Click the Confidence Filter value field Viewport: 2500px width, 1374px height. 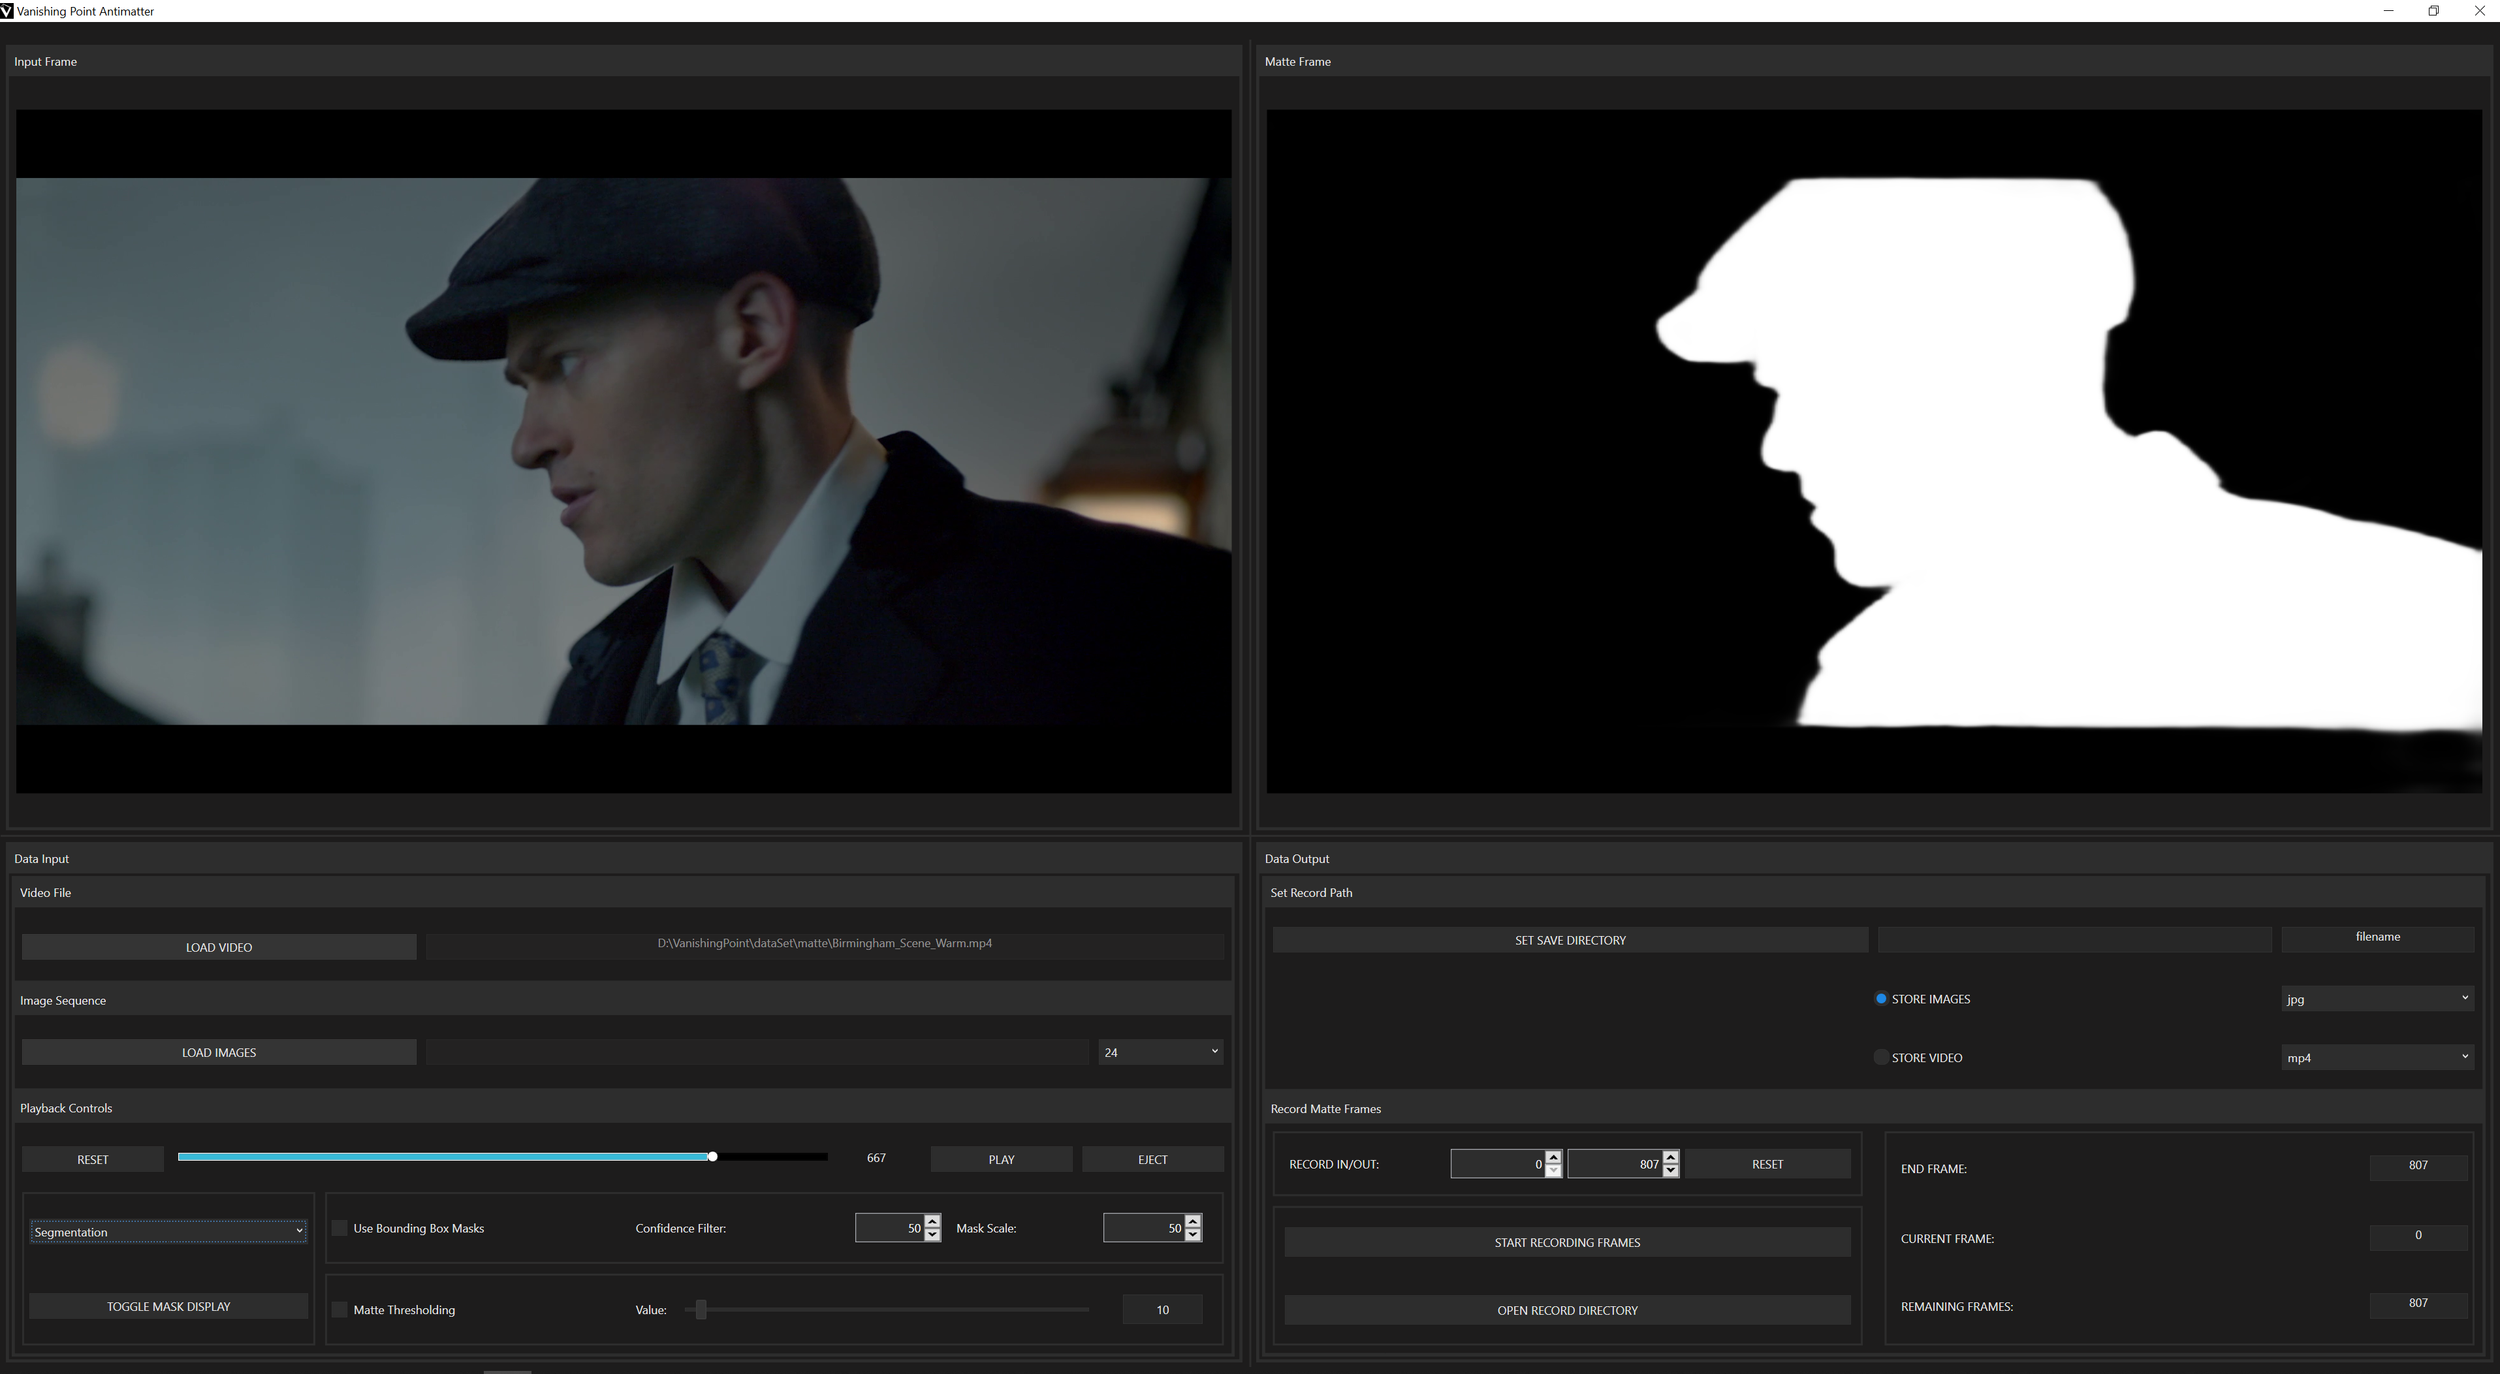(890, 1228)
